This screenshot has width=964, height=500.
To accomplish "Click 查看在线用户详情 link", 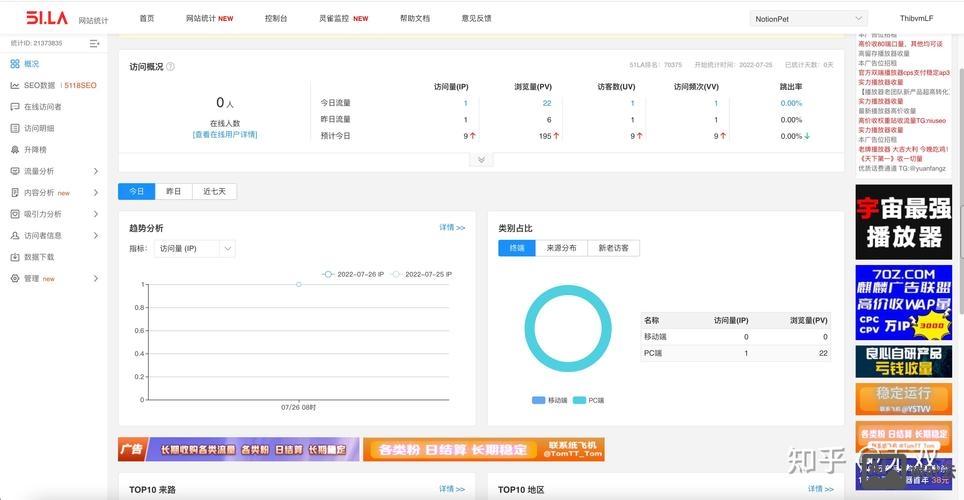I will pos(225,135).
